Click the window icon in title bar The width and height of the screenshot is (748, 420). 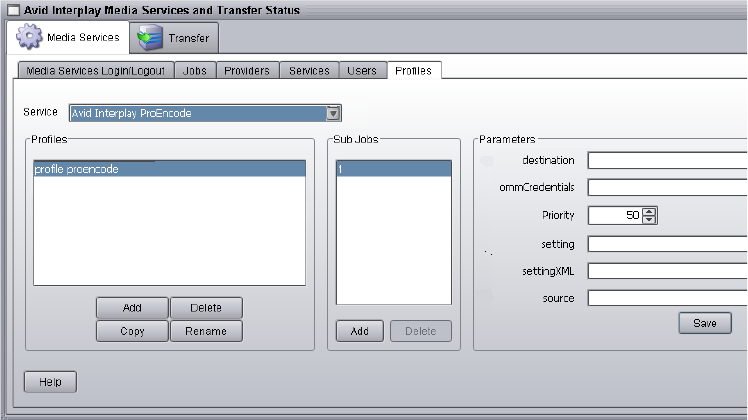(x=11, y=9)
